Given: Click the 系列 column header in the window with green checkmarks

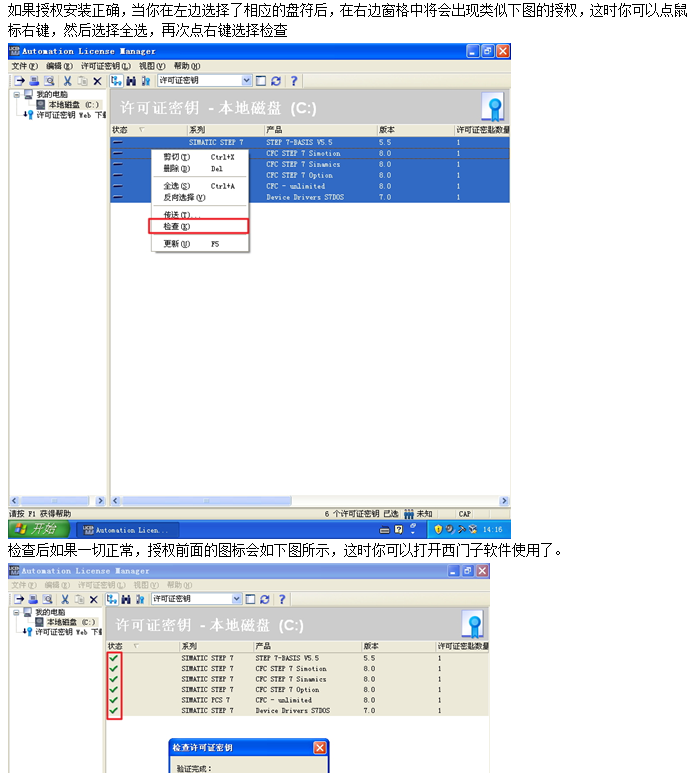Looking at the screenshot, I should pos(216,646).
